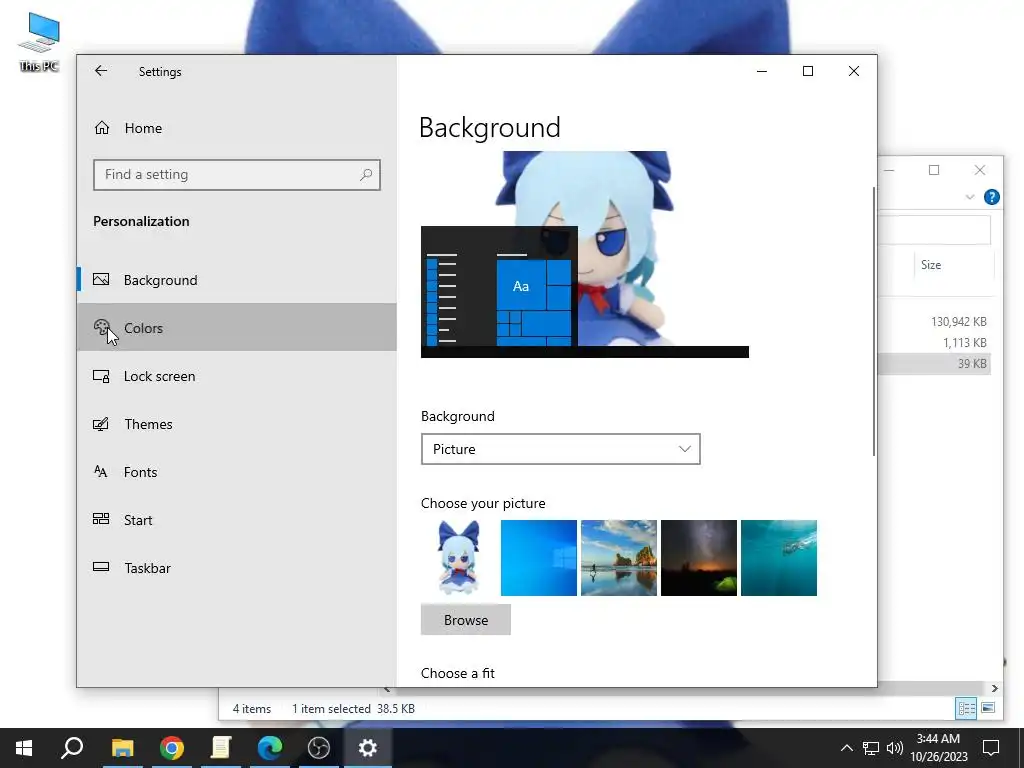This screenshot has width=1024, height=768.
Task: Maximize the Settings window
Action: point(808,71)
